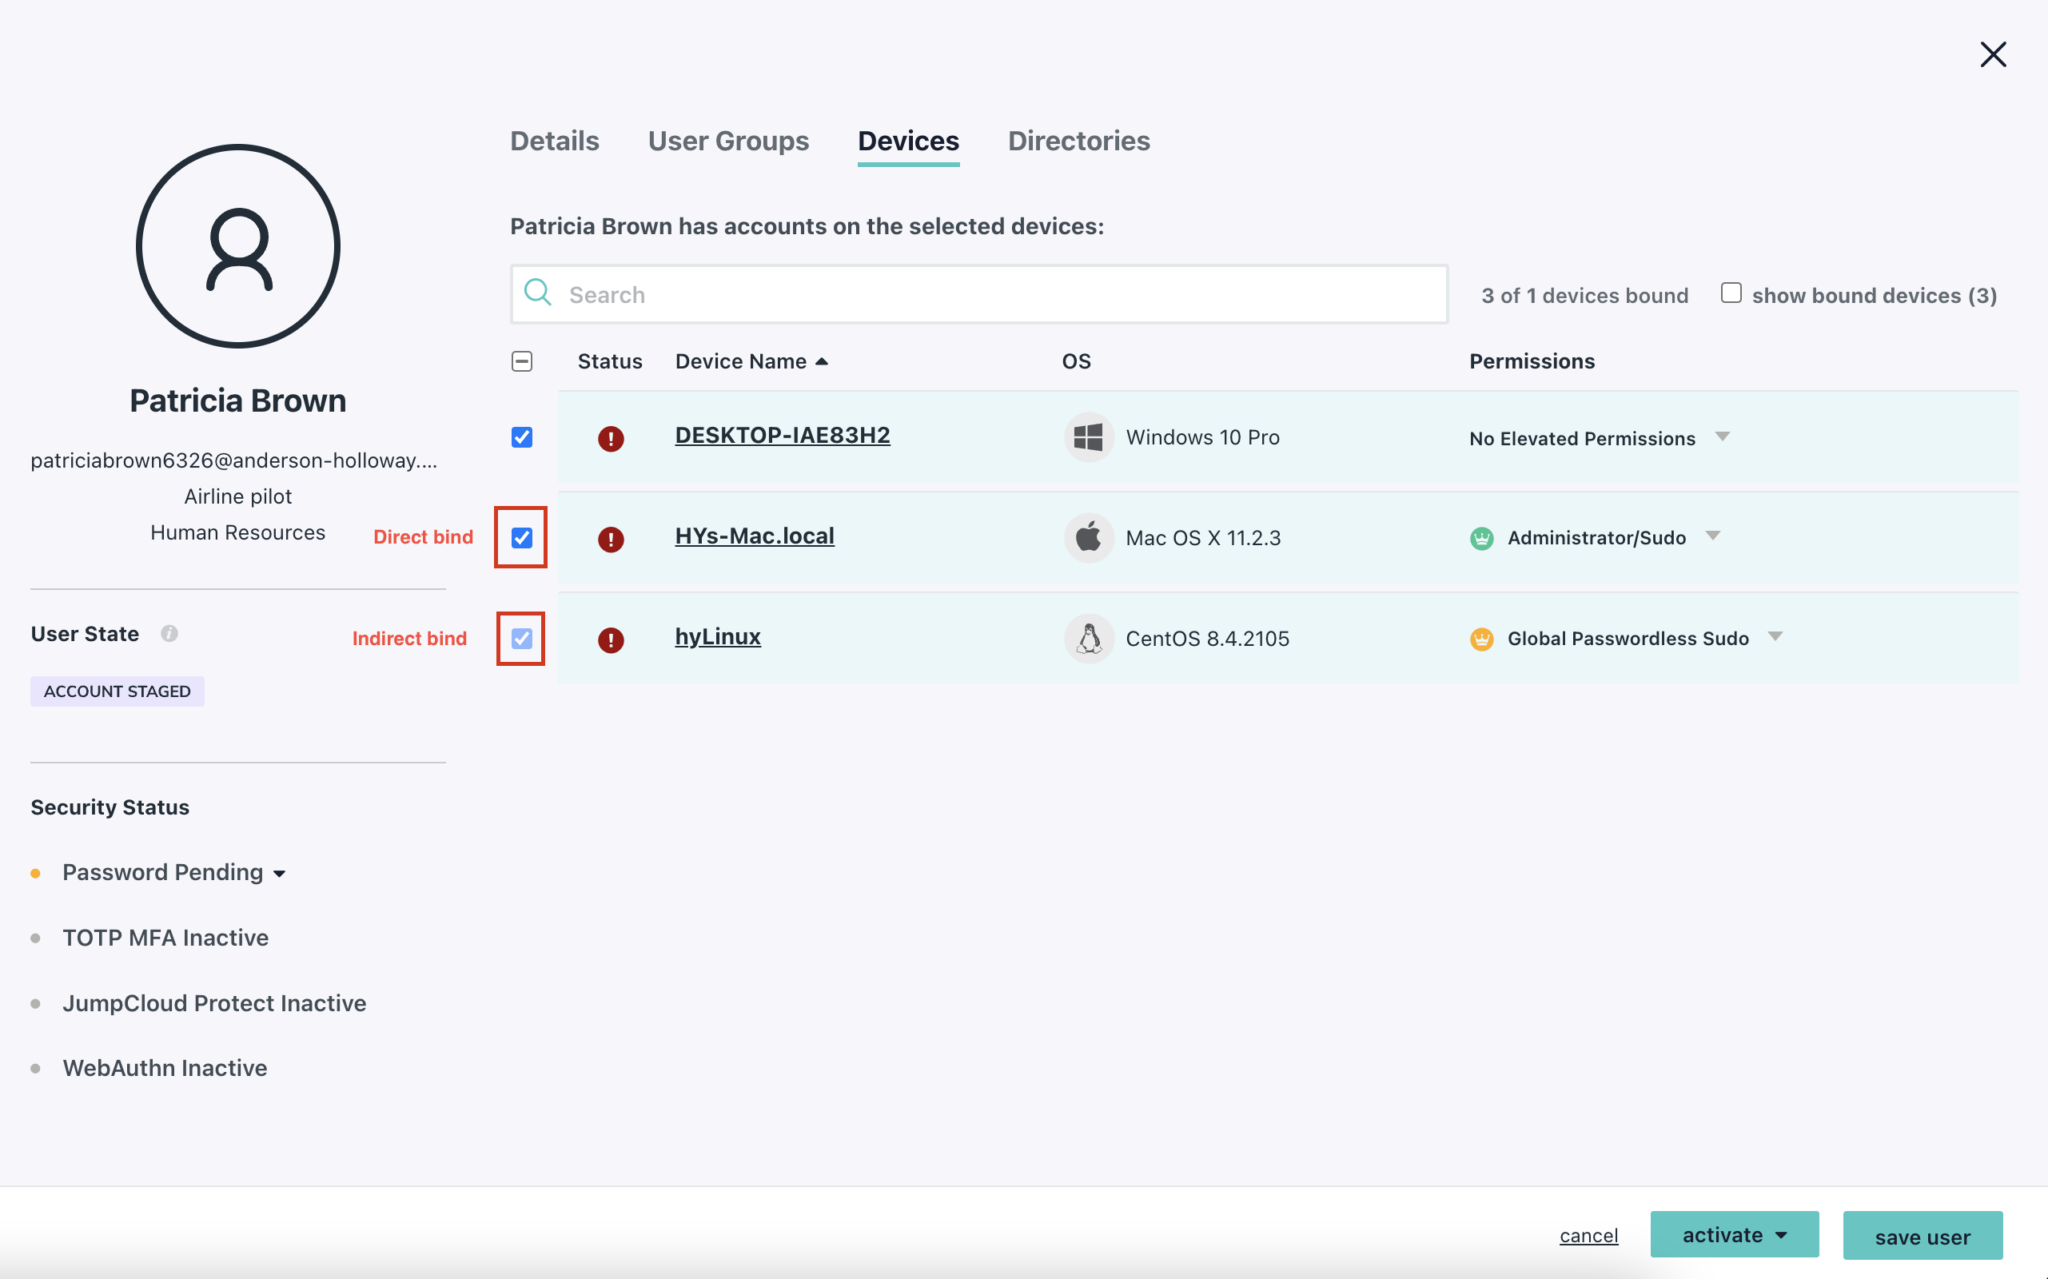This screenshot has width=2048, height=1279.
Task: Click inside the device search field
Action: pyautogui.click(x=980, y=294)
